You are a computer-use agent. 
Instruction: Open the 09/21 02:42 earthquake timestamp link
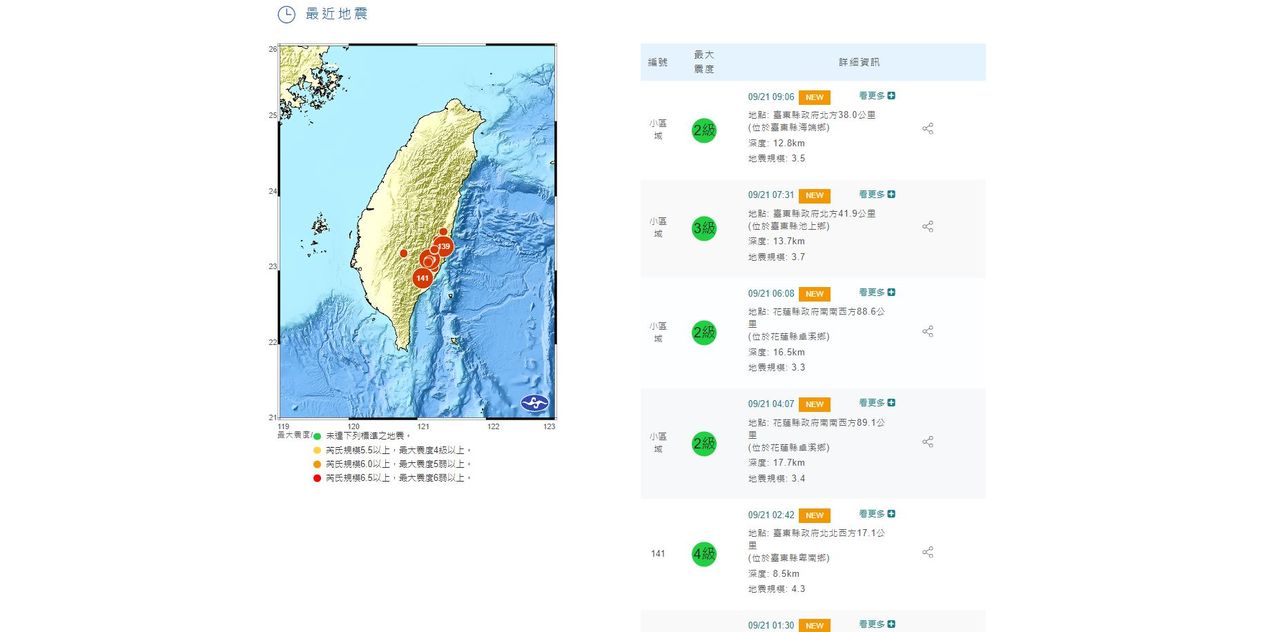pos(771,515)
